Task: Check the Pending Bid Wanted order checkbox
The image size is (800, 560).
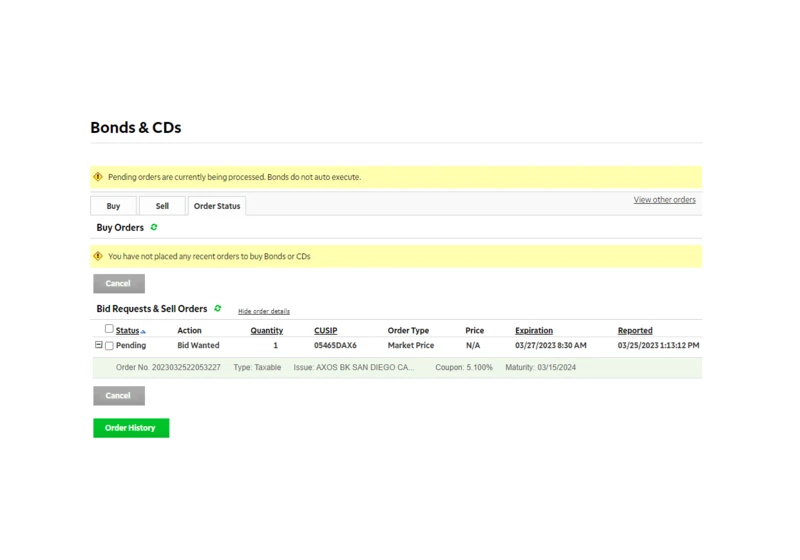Action: coord(109,346)
